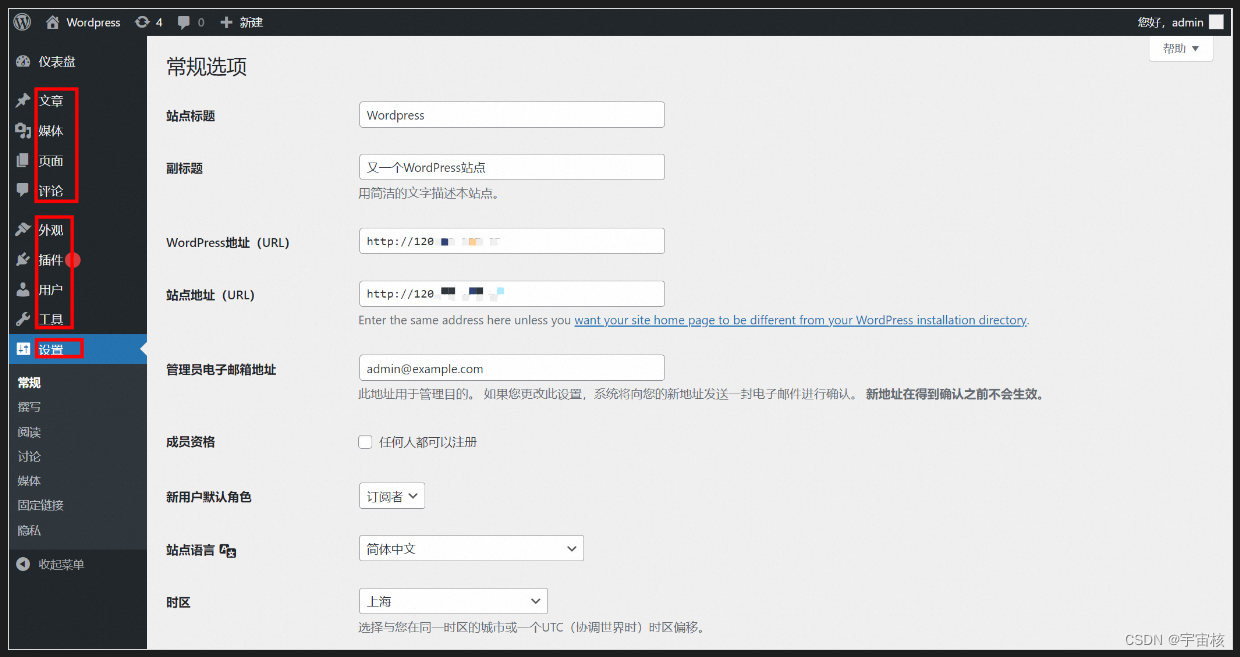Open the 工具 tools section
Viewport: 1240px width, 657px height.
pyautogui.click(x=52, y=318)
